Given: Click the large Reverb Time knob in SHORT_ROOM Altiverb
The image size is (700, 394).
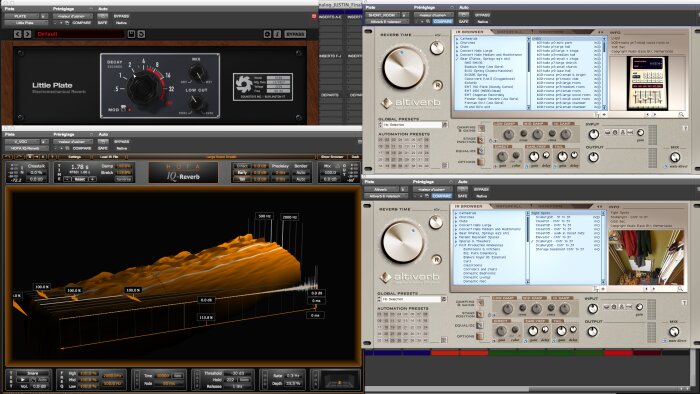Looking at the screenshot, I should 403,67.
